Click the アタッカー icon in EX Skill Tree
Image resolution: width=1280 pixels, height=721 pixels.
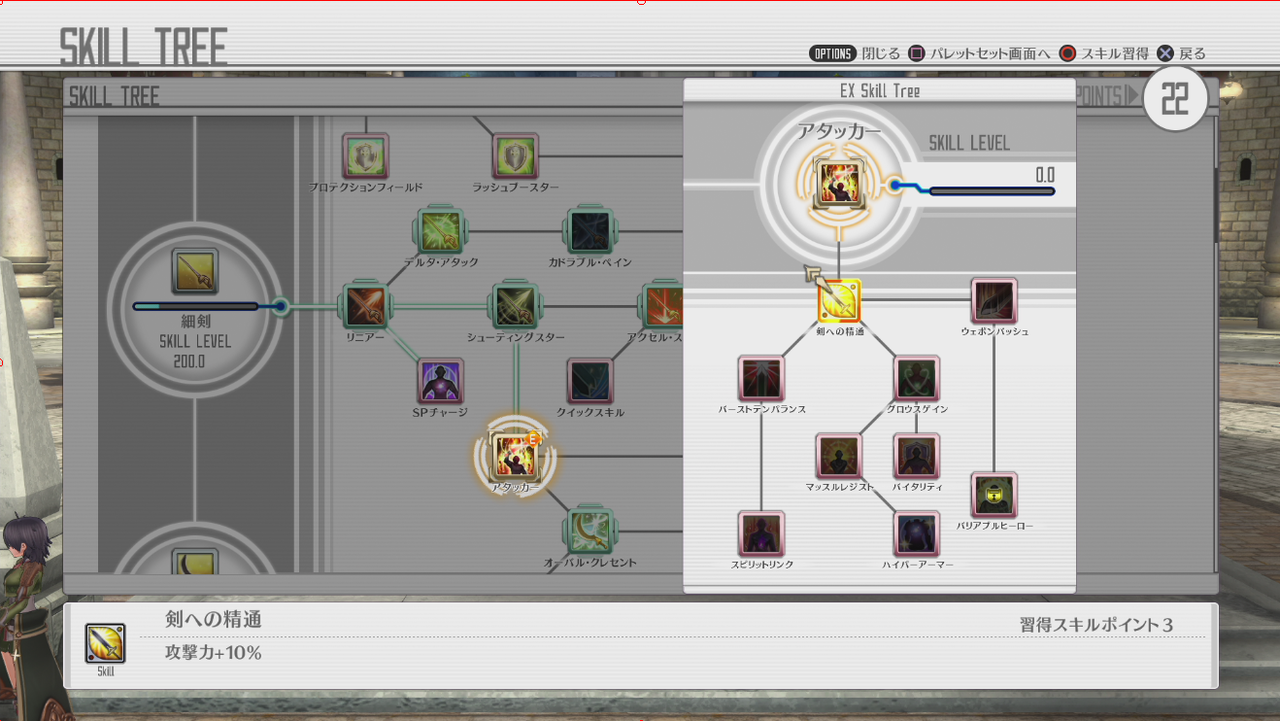pyautogui.click(x=838, y=183)
